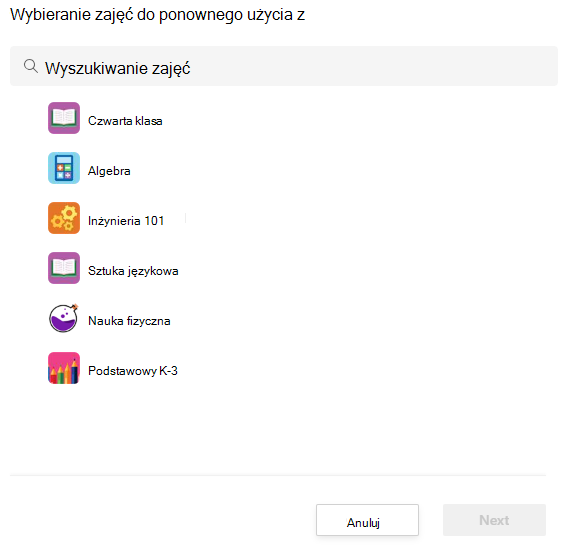Pick the Sztuka językowa book icon

coord(64,268)
